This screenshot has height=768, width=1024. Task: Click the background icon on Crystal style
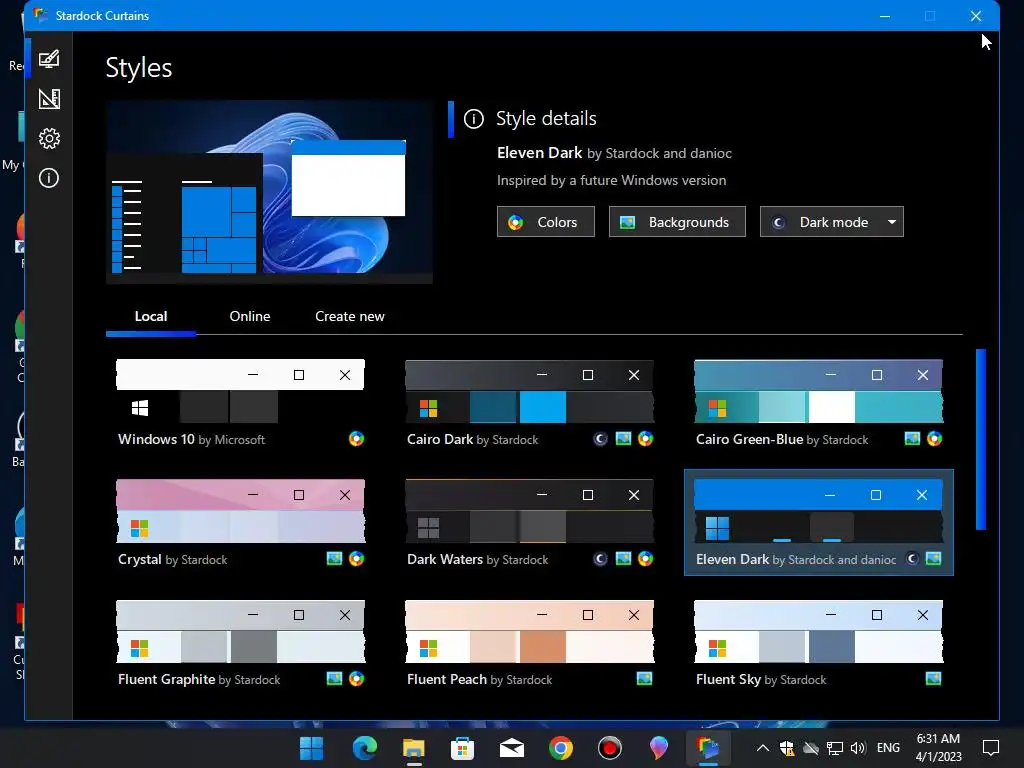pos(334,559)
